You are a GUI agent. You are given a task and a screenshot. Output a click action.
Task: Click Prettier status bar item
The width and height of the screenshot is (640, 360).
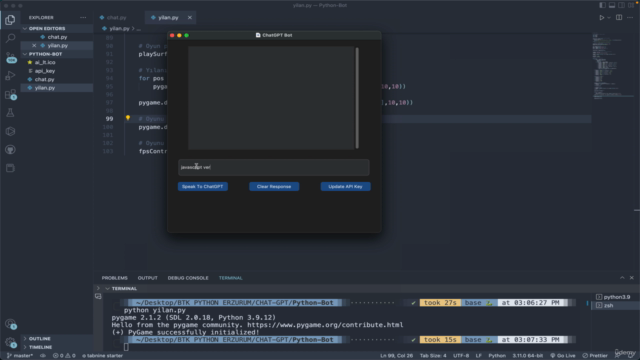[x=595, y=356]
